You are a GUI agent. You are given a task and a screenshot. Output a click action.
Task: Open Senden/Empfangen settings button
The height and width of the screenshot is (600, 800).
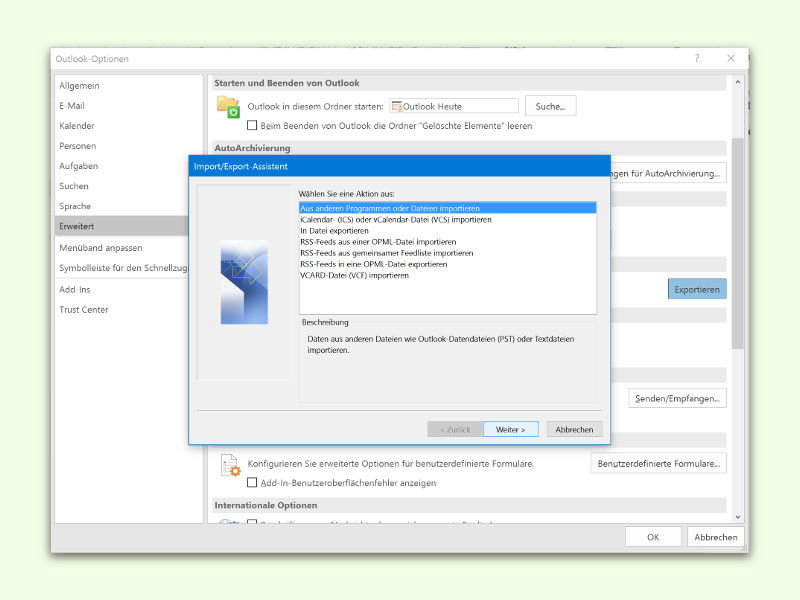tap(678, 398)
